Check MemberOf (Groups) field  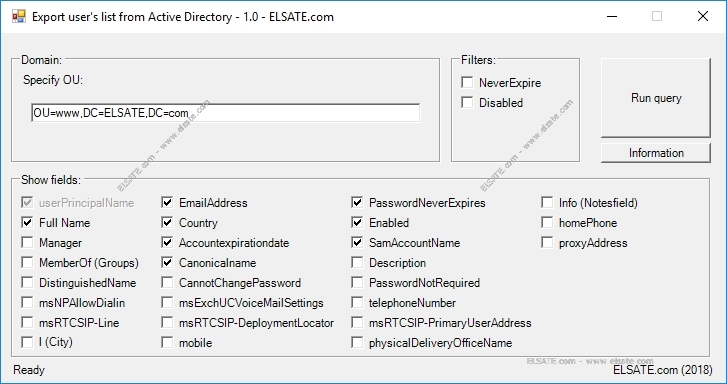27,262
